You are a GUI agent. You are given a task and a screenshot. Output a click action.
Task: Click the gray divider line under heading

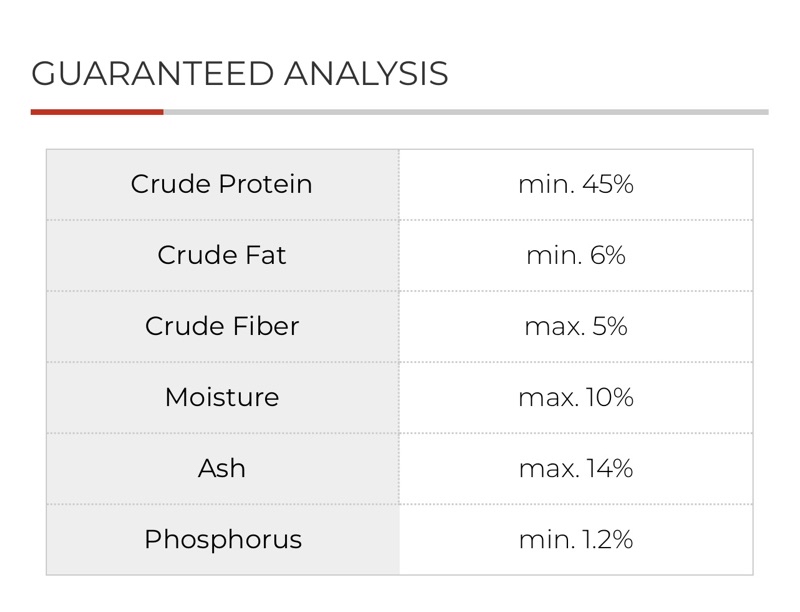[x=466, y=112]
